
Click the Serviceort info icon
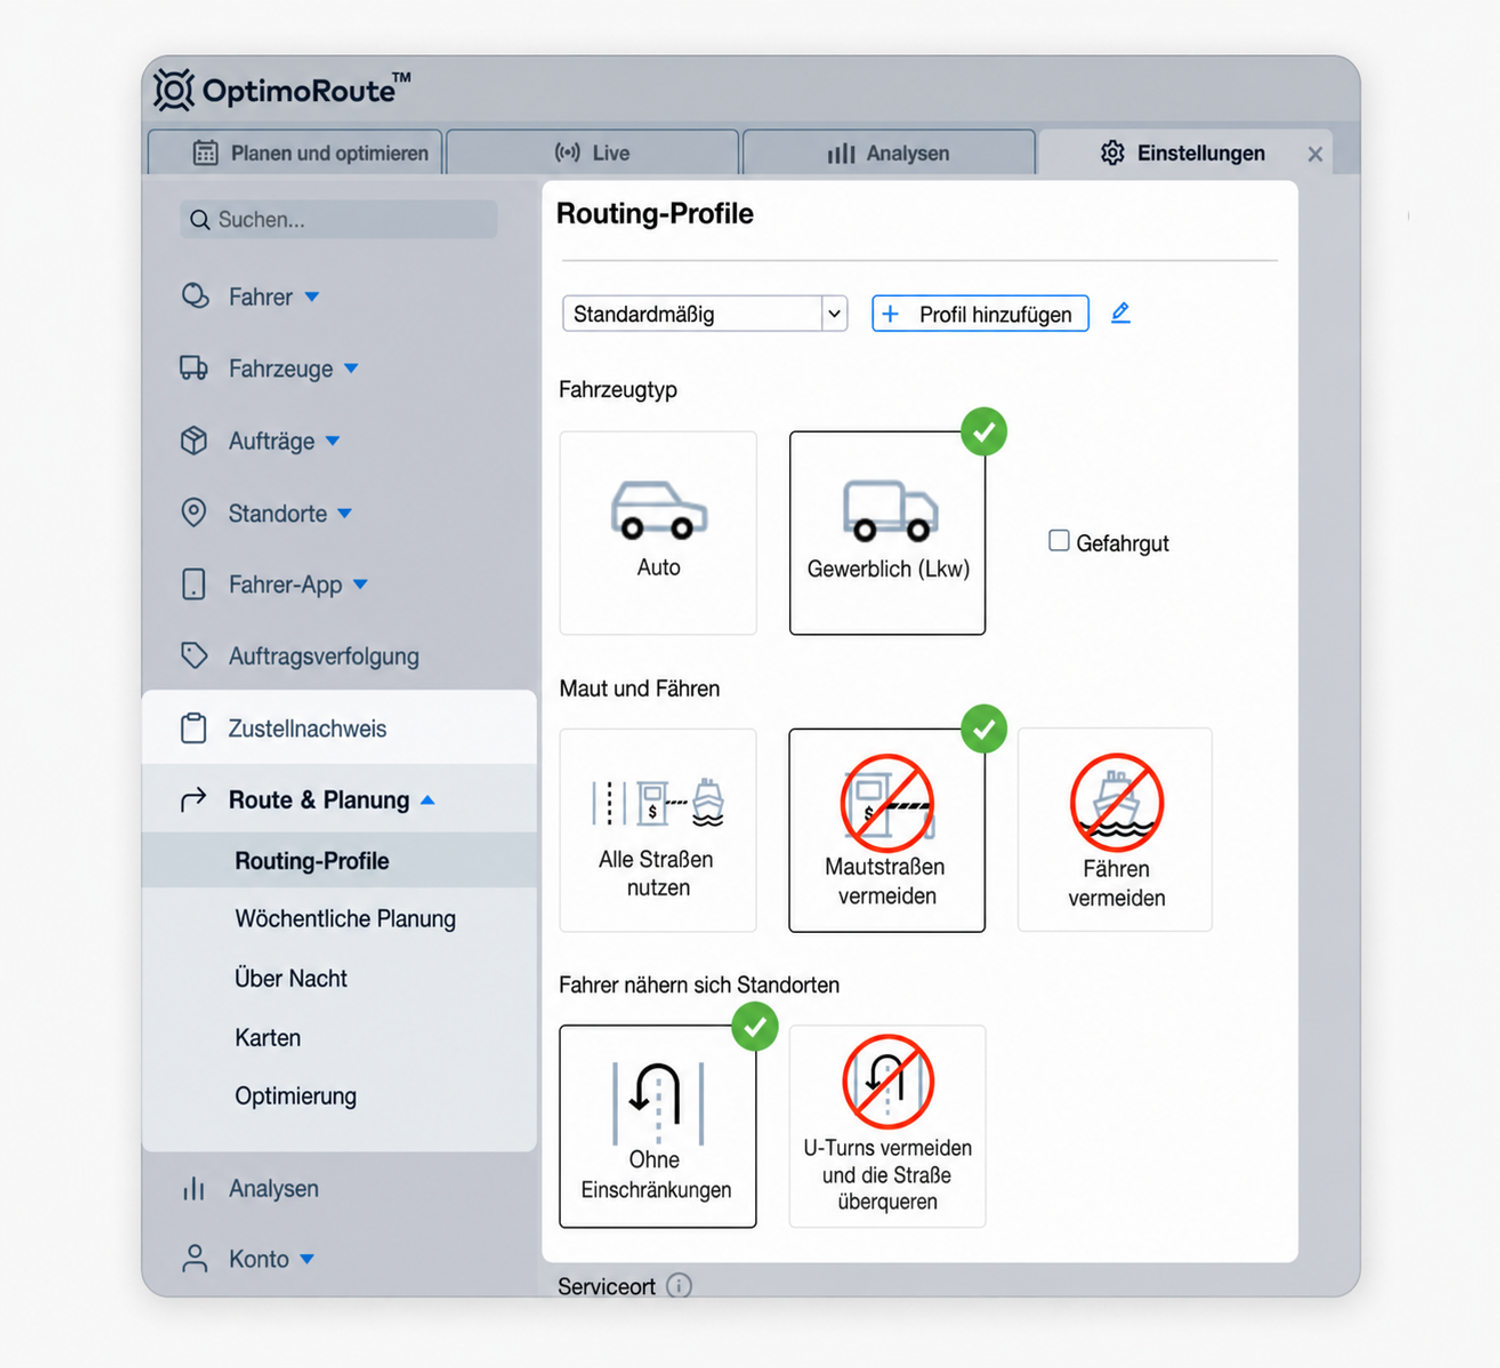(679, 1285)
